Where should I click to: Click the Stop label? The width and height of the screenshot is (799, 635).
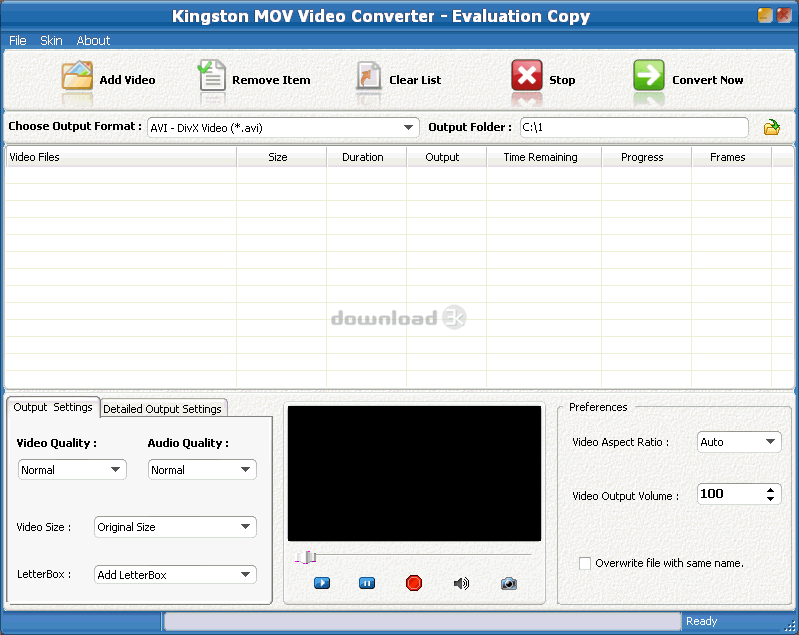point(562,80)
